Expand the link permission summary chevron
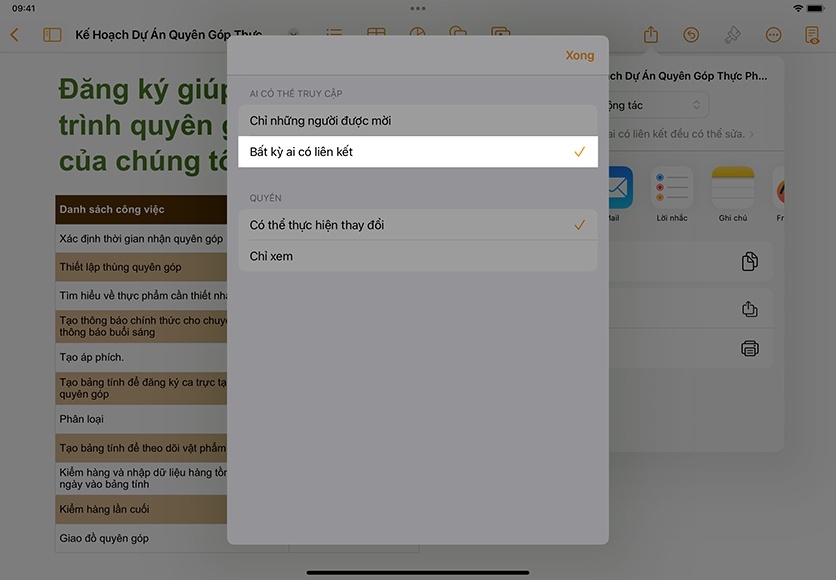Image resolution: width=836 pixels, height=580 pixels. click(x=752, y=134)
